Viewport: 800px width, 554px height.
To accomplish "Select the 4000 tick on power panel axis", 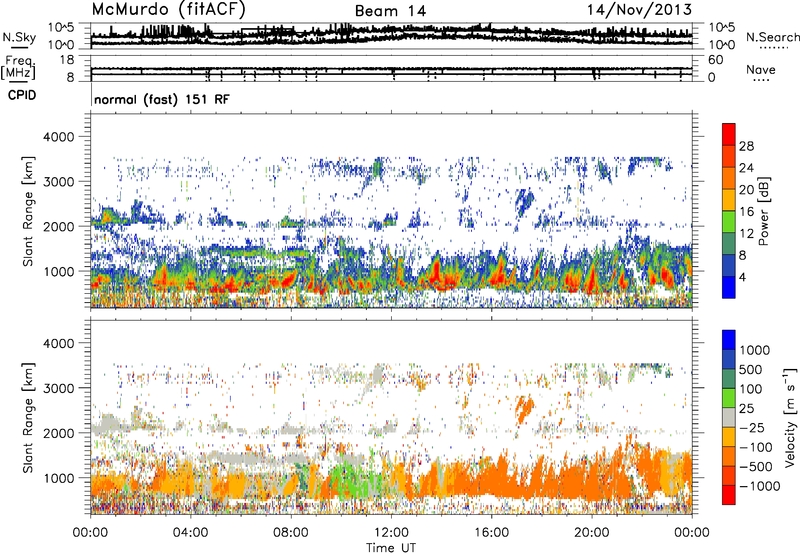I will pyautogui.click(x=59, y=137).
